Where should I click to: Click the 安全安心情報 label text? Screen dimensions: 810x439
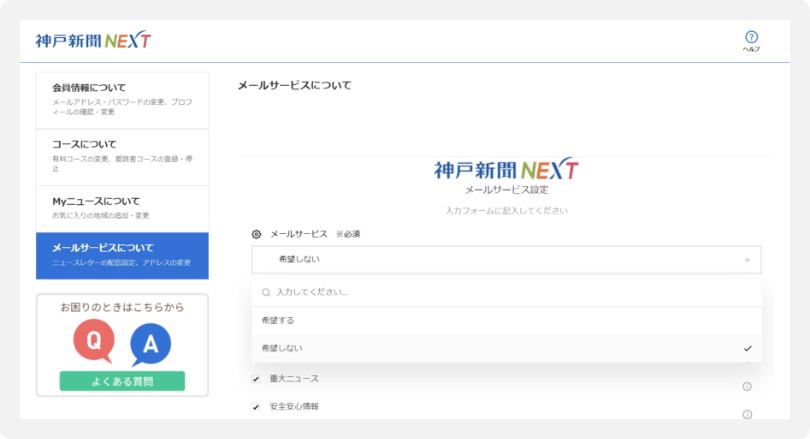294,406
